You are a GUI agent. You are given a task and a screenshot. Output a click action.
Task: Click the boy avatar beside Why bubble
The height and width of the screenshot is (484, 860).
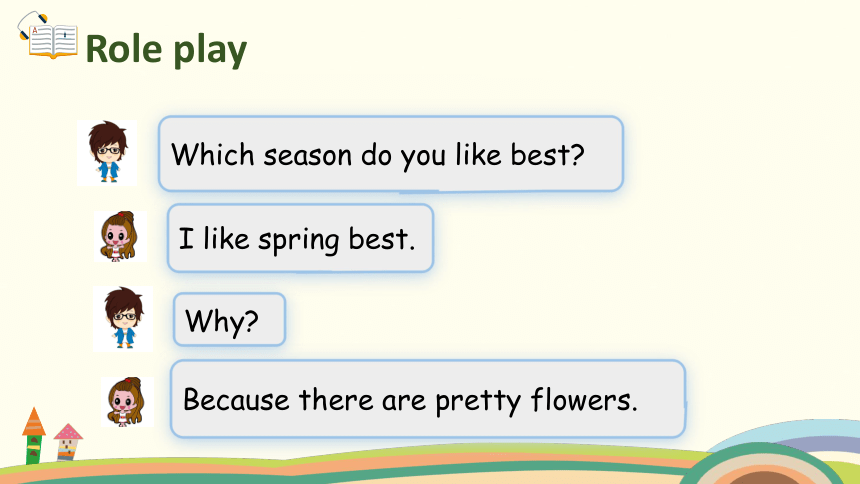click(x=123, y=318)
